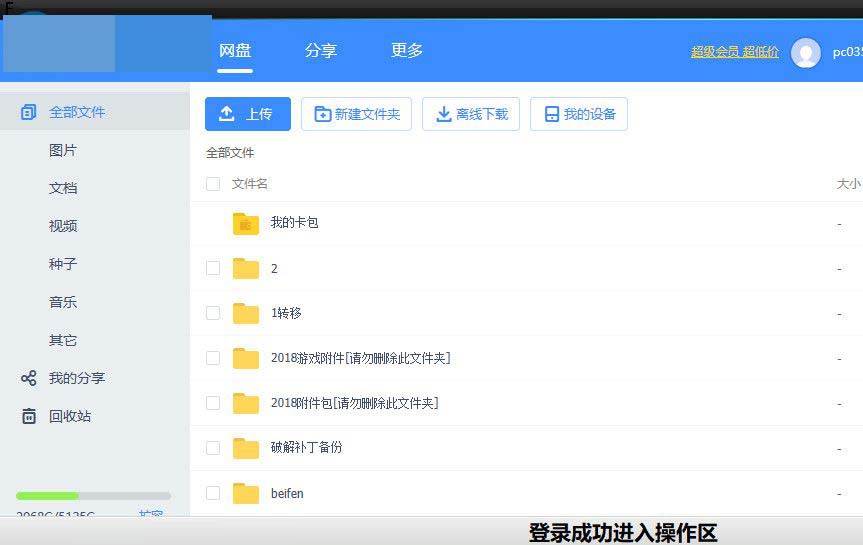863x545 pixels.
Task: Check the box for folder 2
Action: tap(213, 268)
